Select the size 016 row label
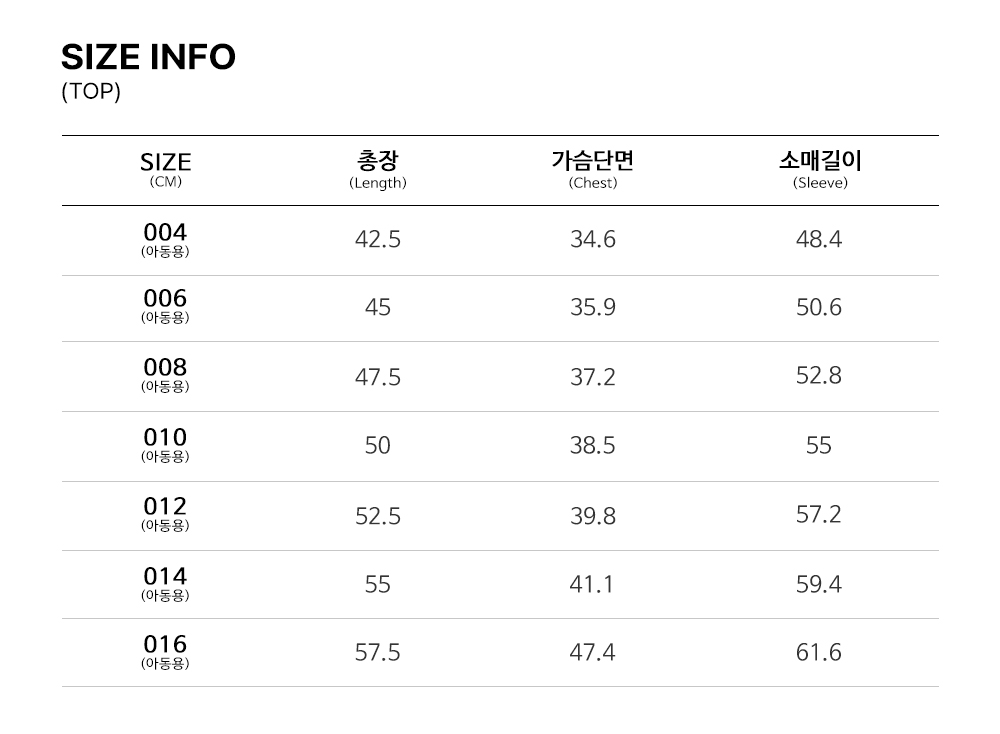Viewport: 1000px width, 734px height. [165, 652]
